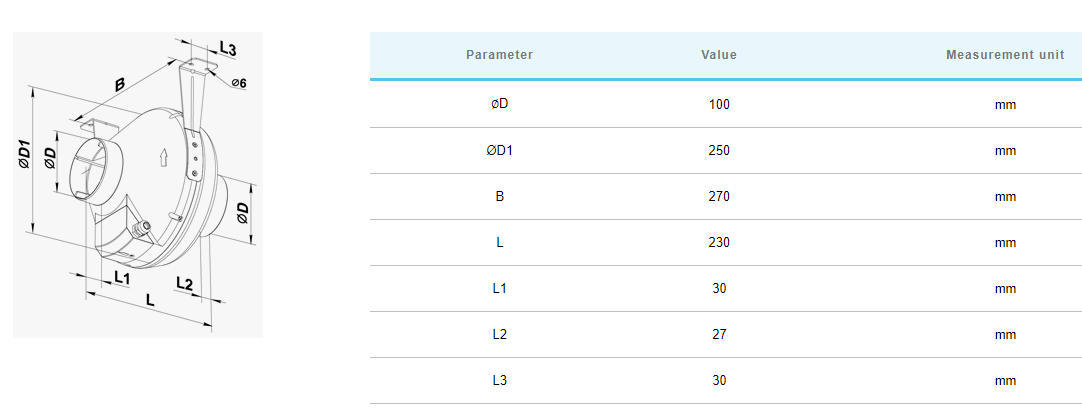The image size is (1082, 420).
Task: Click the fan dimension diagram image
Action: point(138,185)
